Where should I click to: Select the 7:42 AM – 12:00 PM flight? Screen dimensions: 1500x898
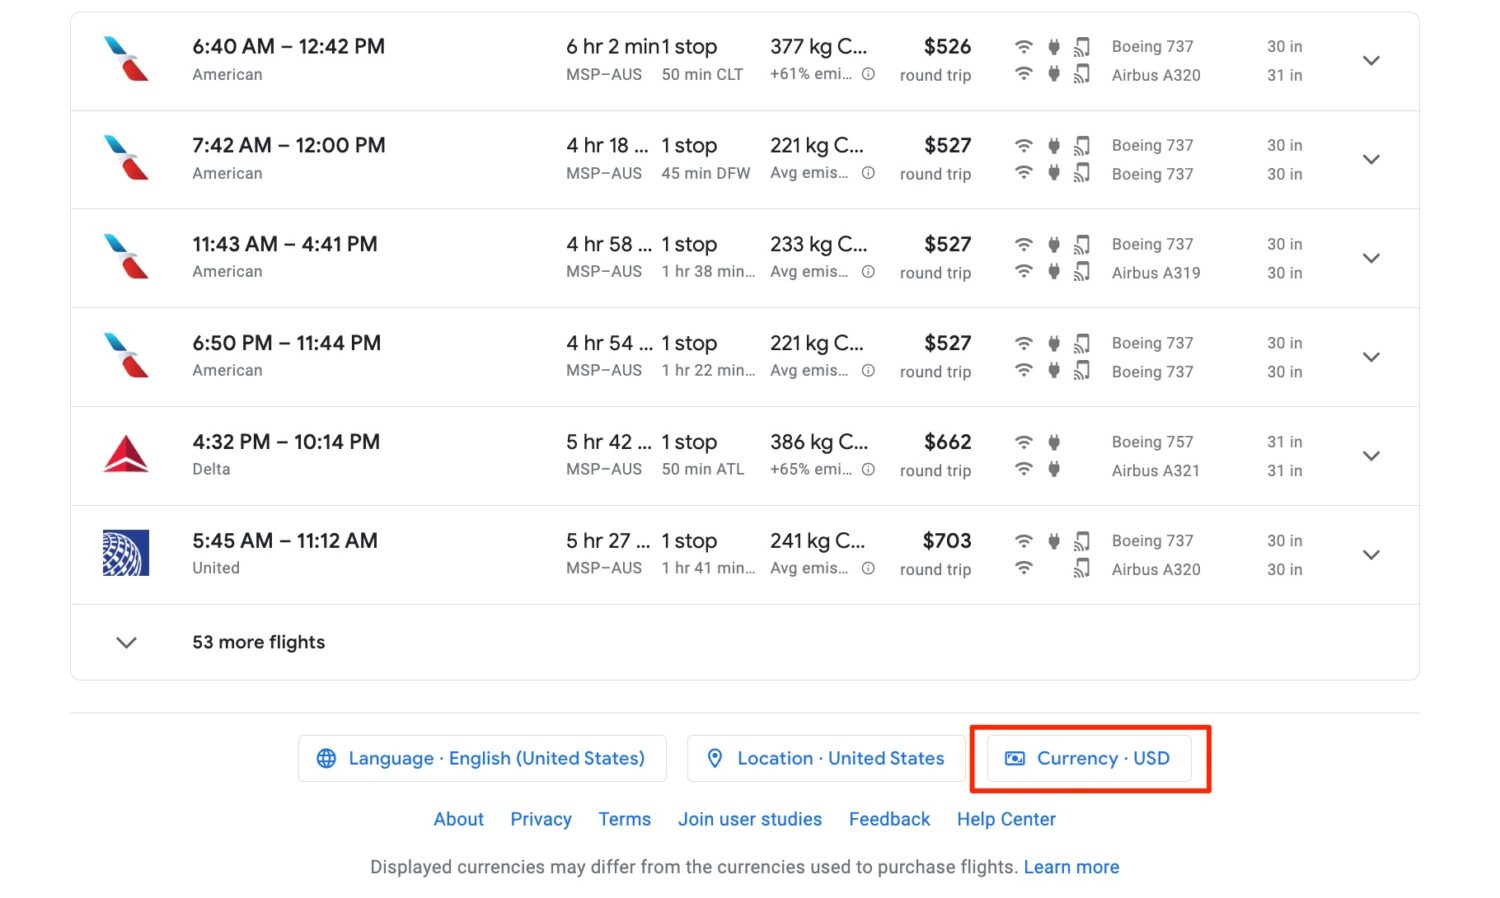[x=289, y=146]
